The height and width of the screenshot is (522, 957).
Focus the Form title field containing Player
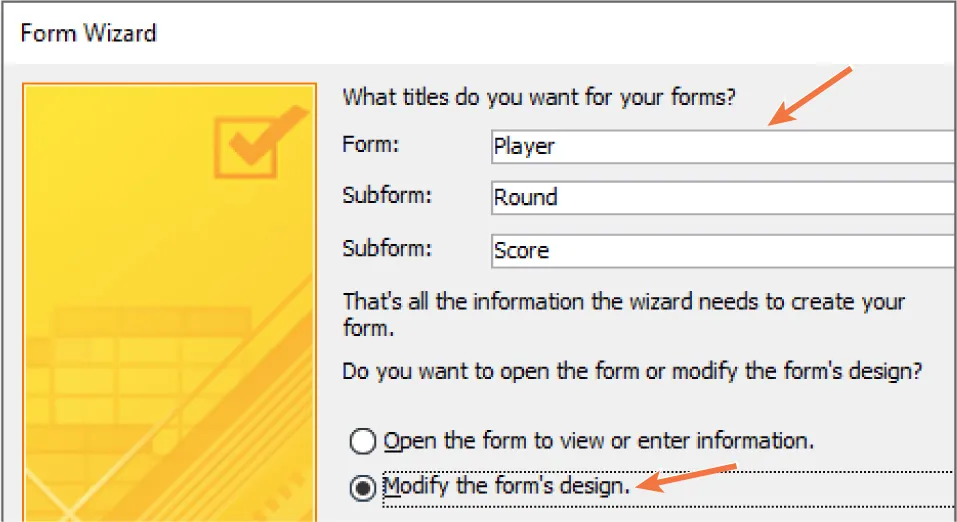pyautogui.click(x=720, y=147)
